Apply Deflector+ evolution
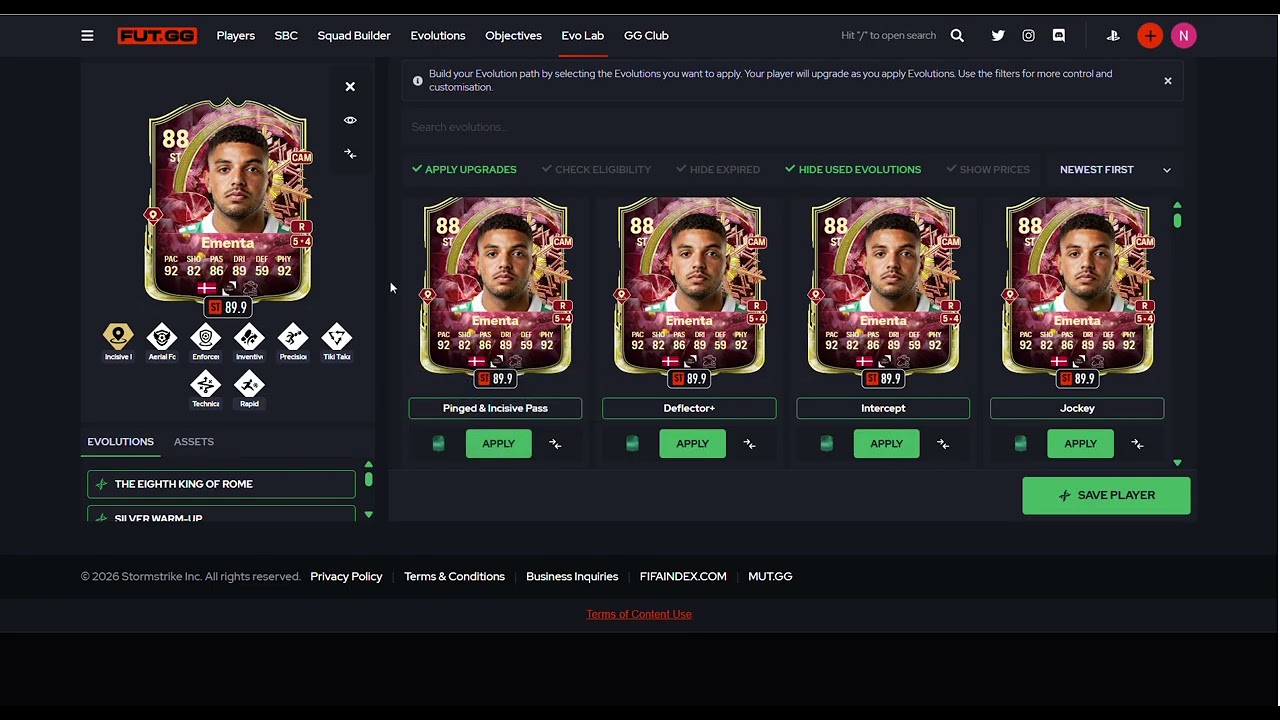The height and width of the screenshot is (720, 1280). [692, 444]
